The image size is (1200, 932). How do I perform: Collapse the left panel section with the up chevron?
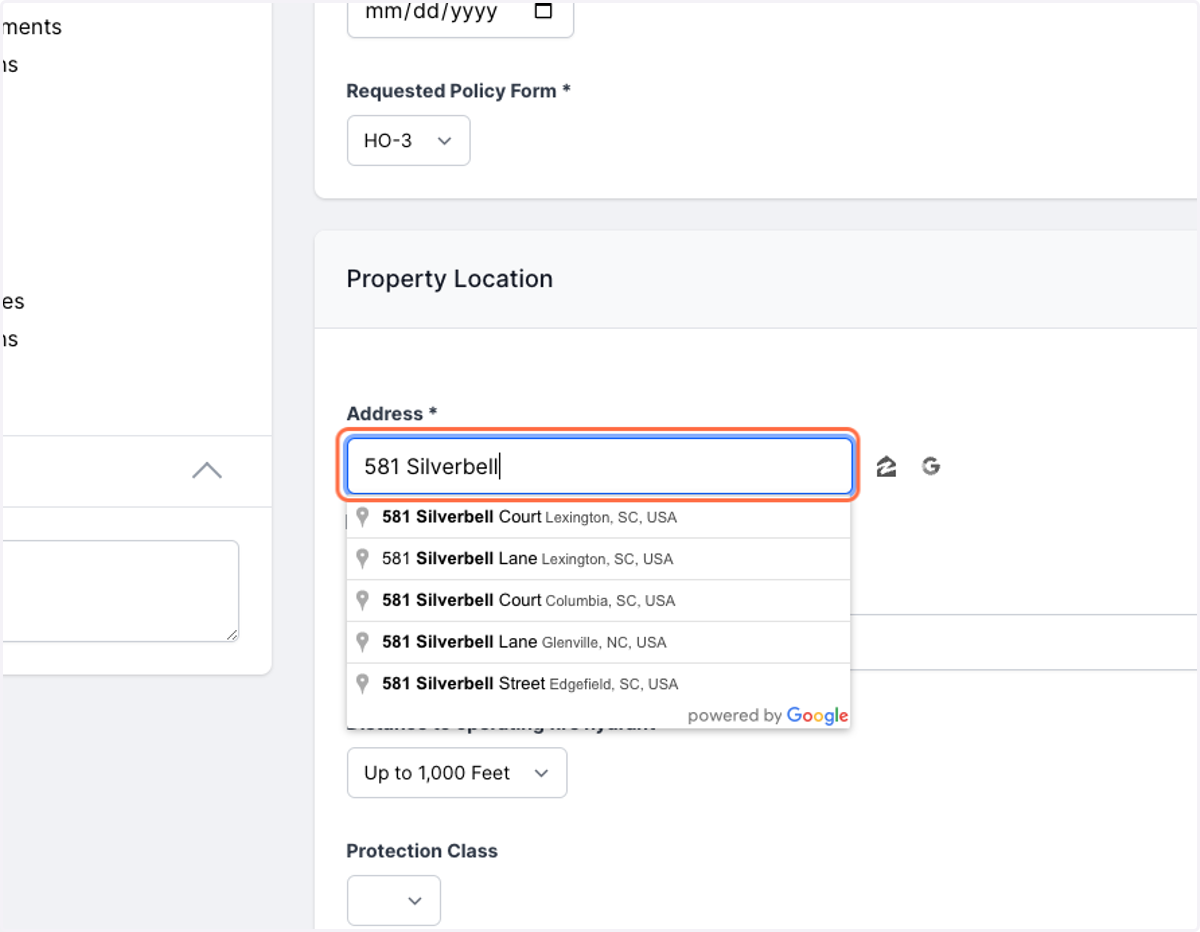[207, 470]
